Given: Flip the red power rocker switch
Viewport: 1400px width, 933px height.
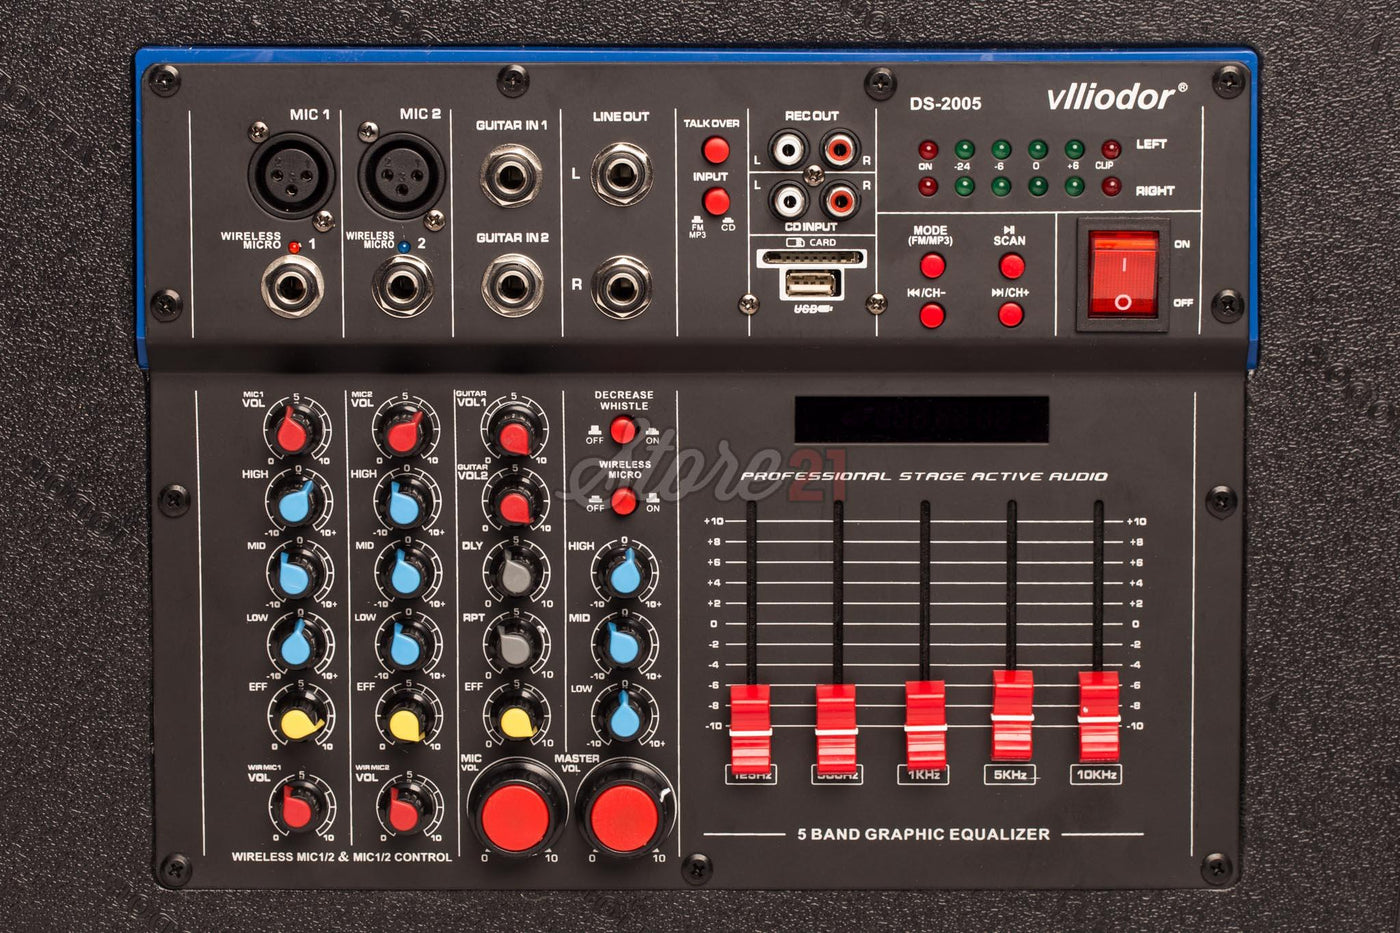Looking at the screenshot, I should pos(1122,274).
